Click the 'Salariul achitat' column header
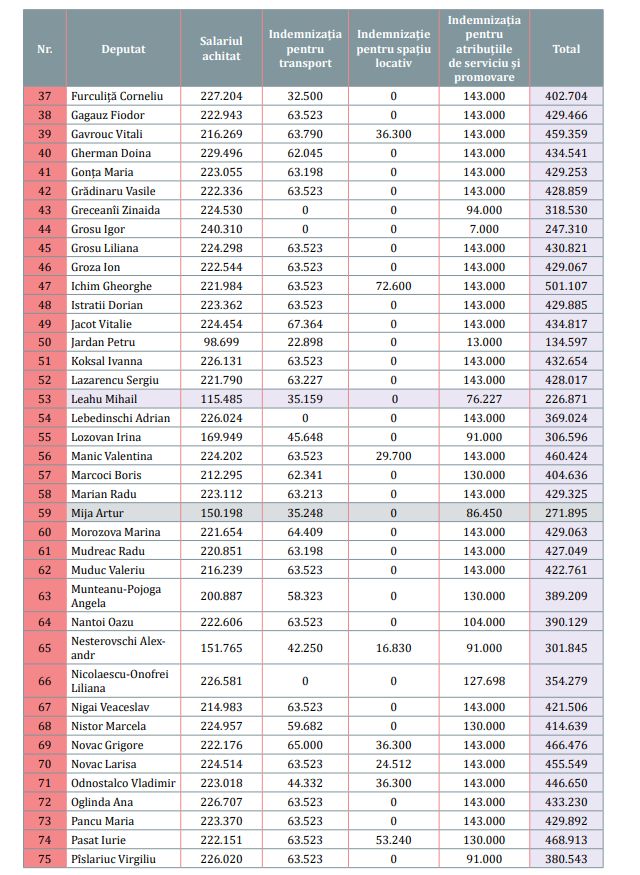This screenshot has width=640, height=875. click(x=220, y=49)
